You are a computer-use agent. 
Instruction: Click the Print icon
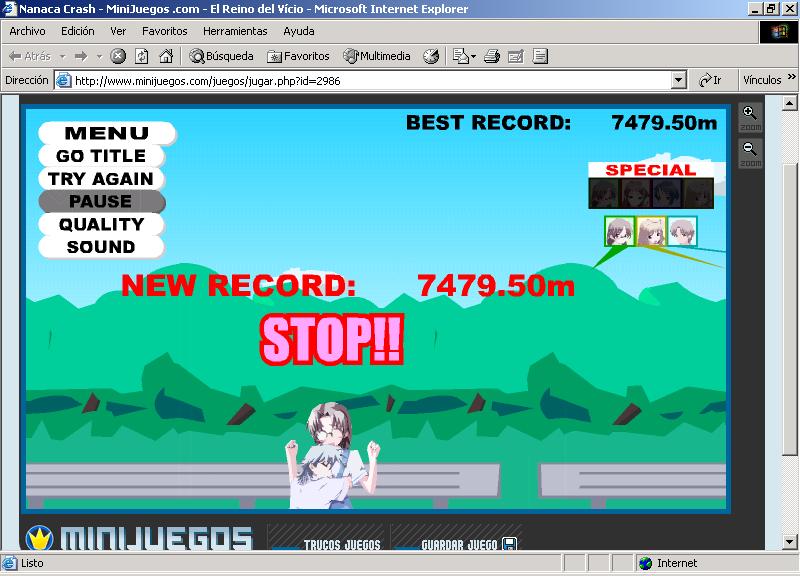click(x=492, y=56)
